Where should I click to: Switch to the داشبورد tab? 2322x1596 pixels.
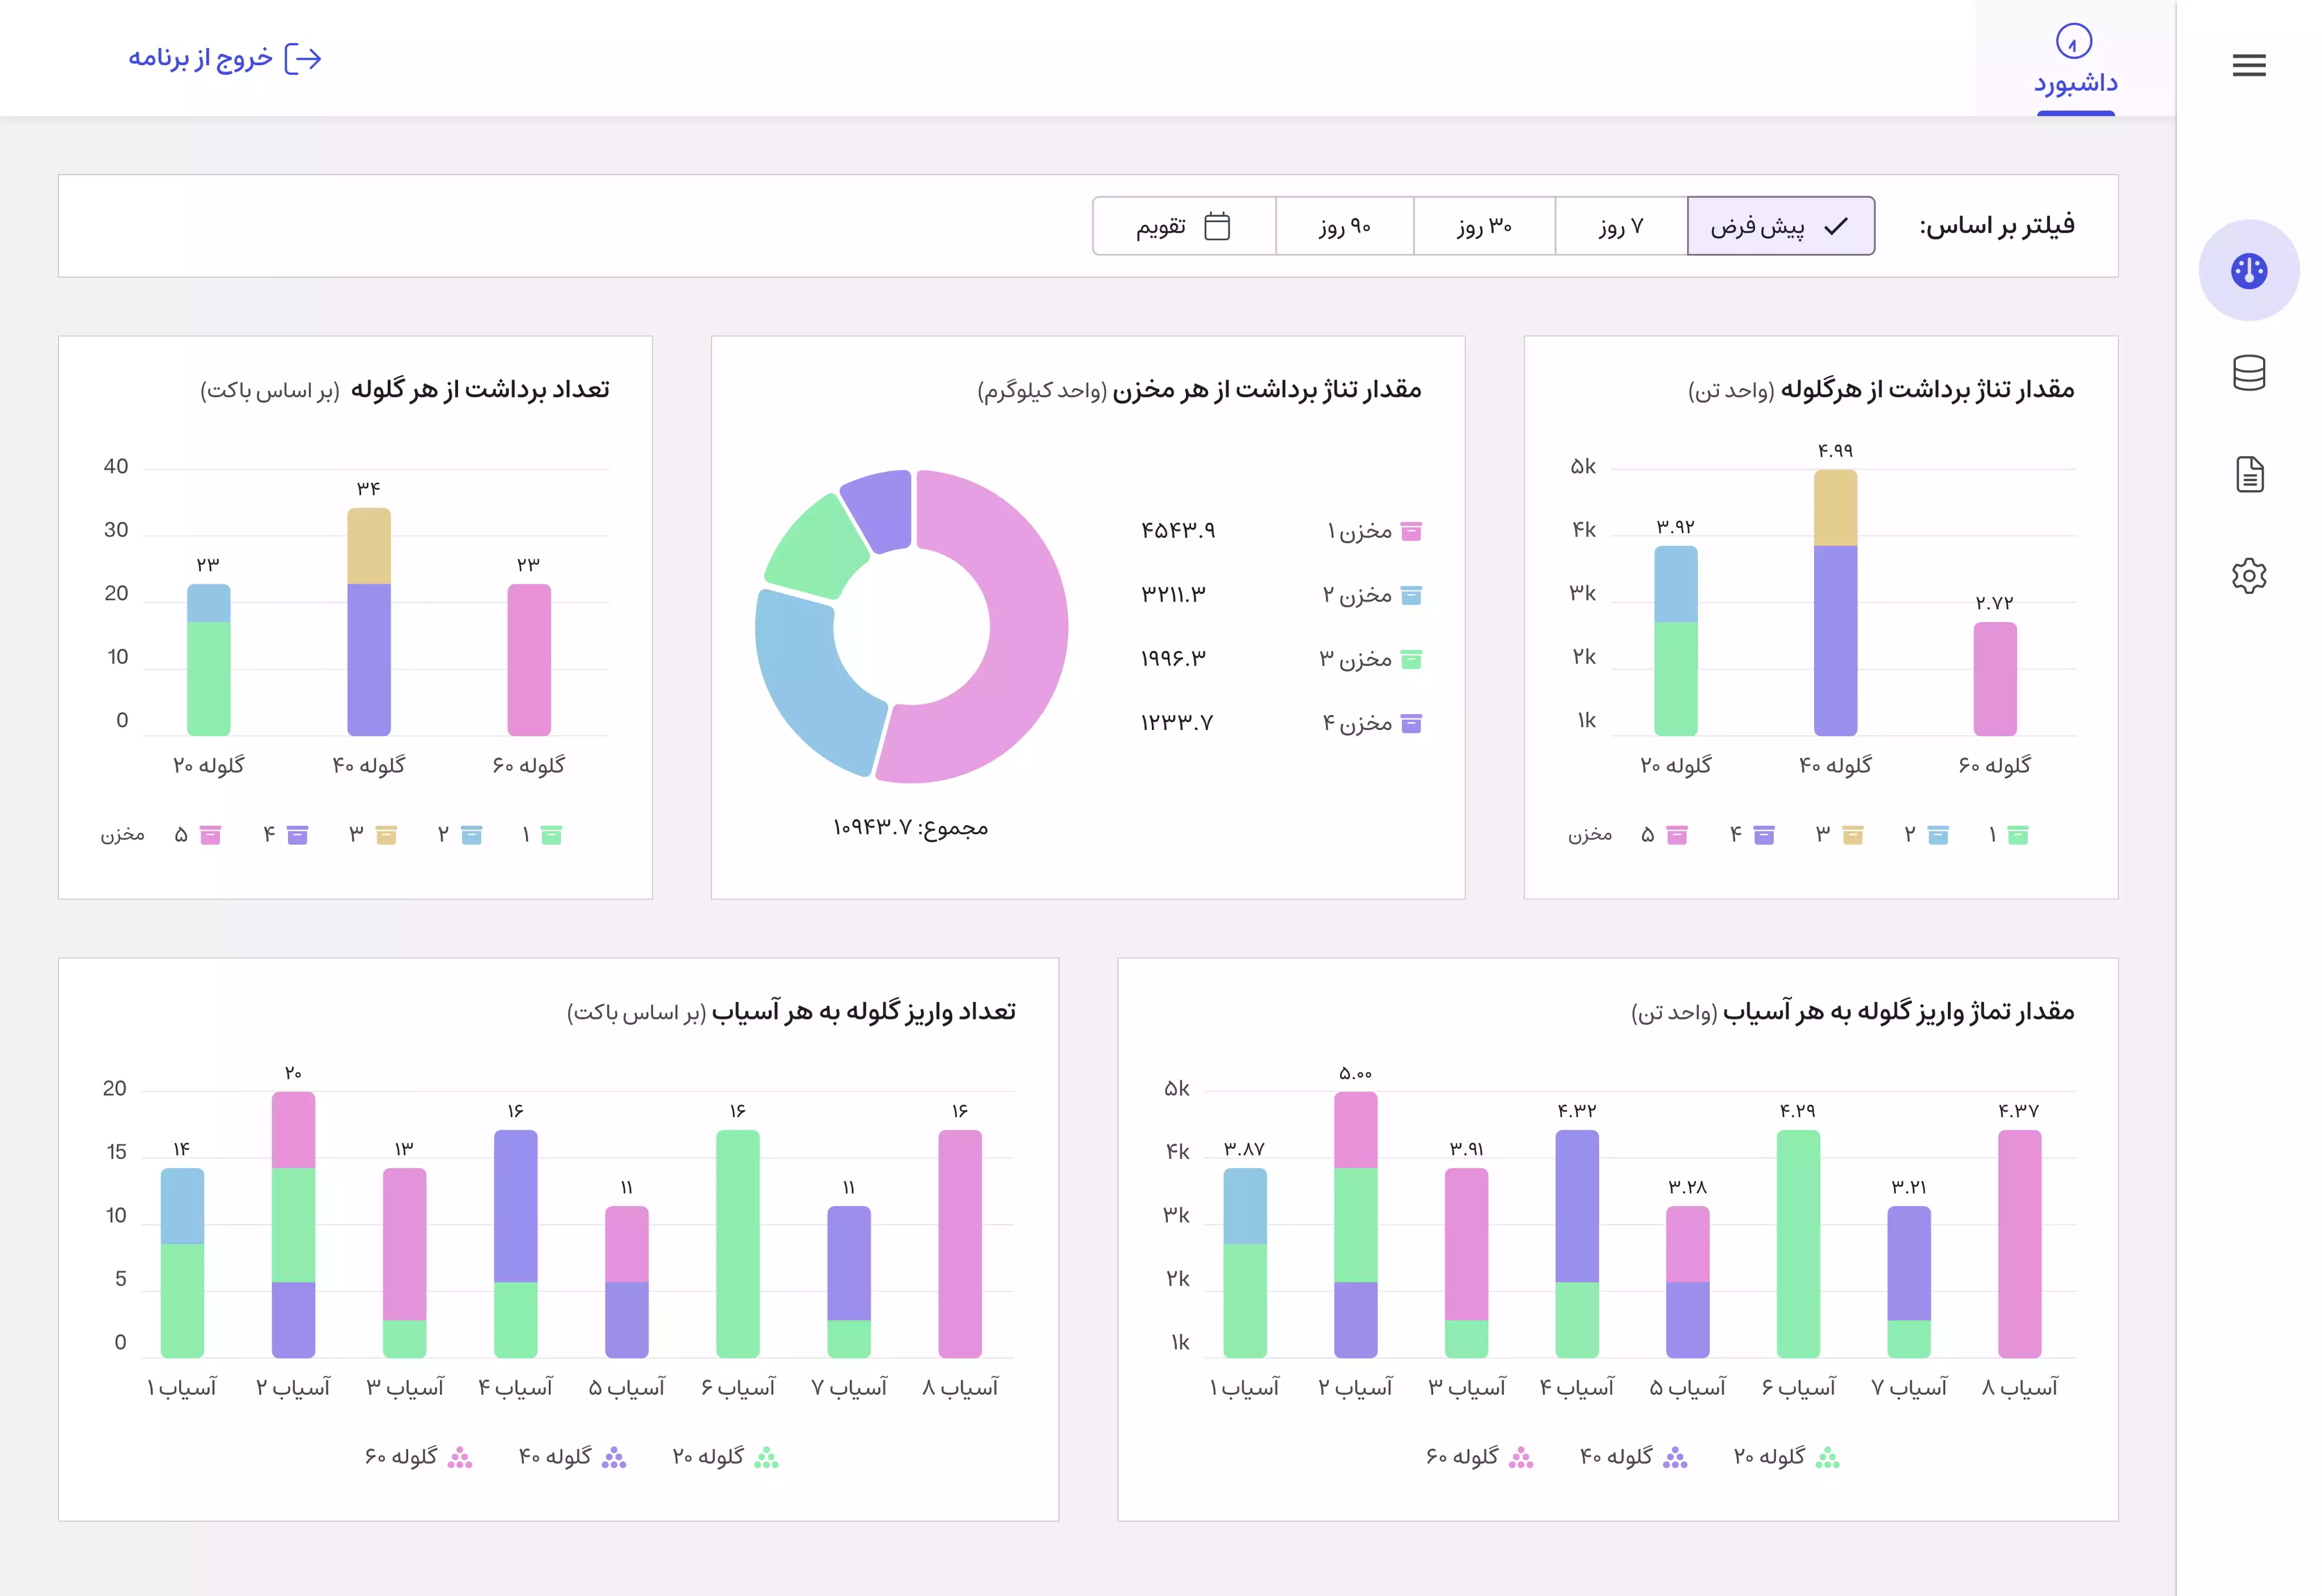(2075, 82)
